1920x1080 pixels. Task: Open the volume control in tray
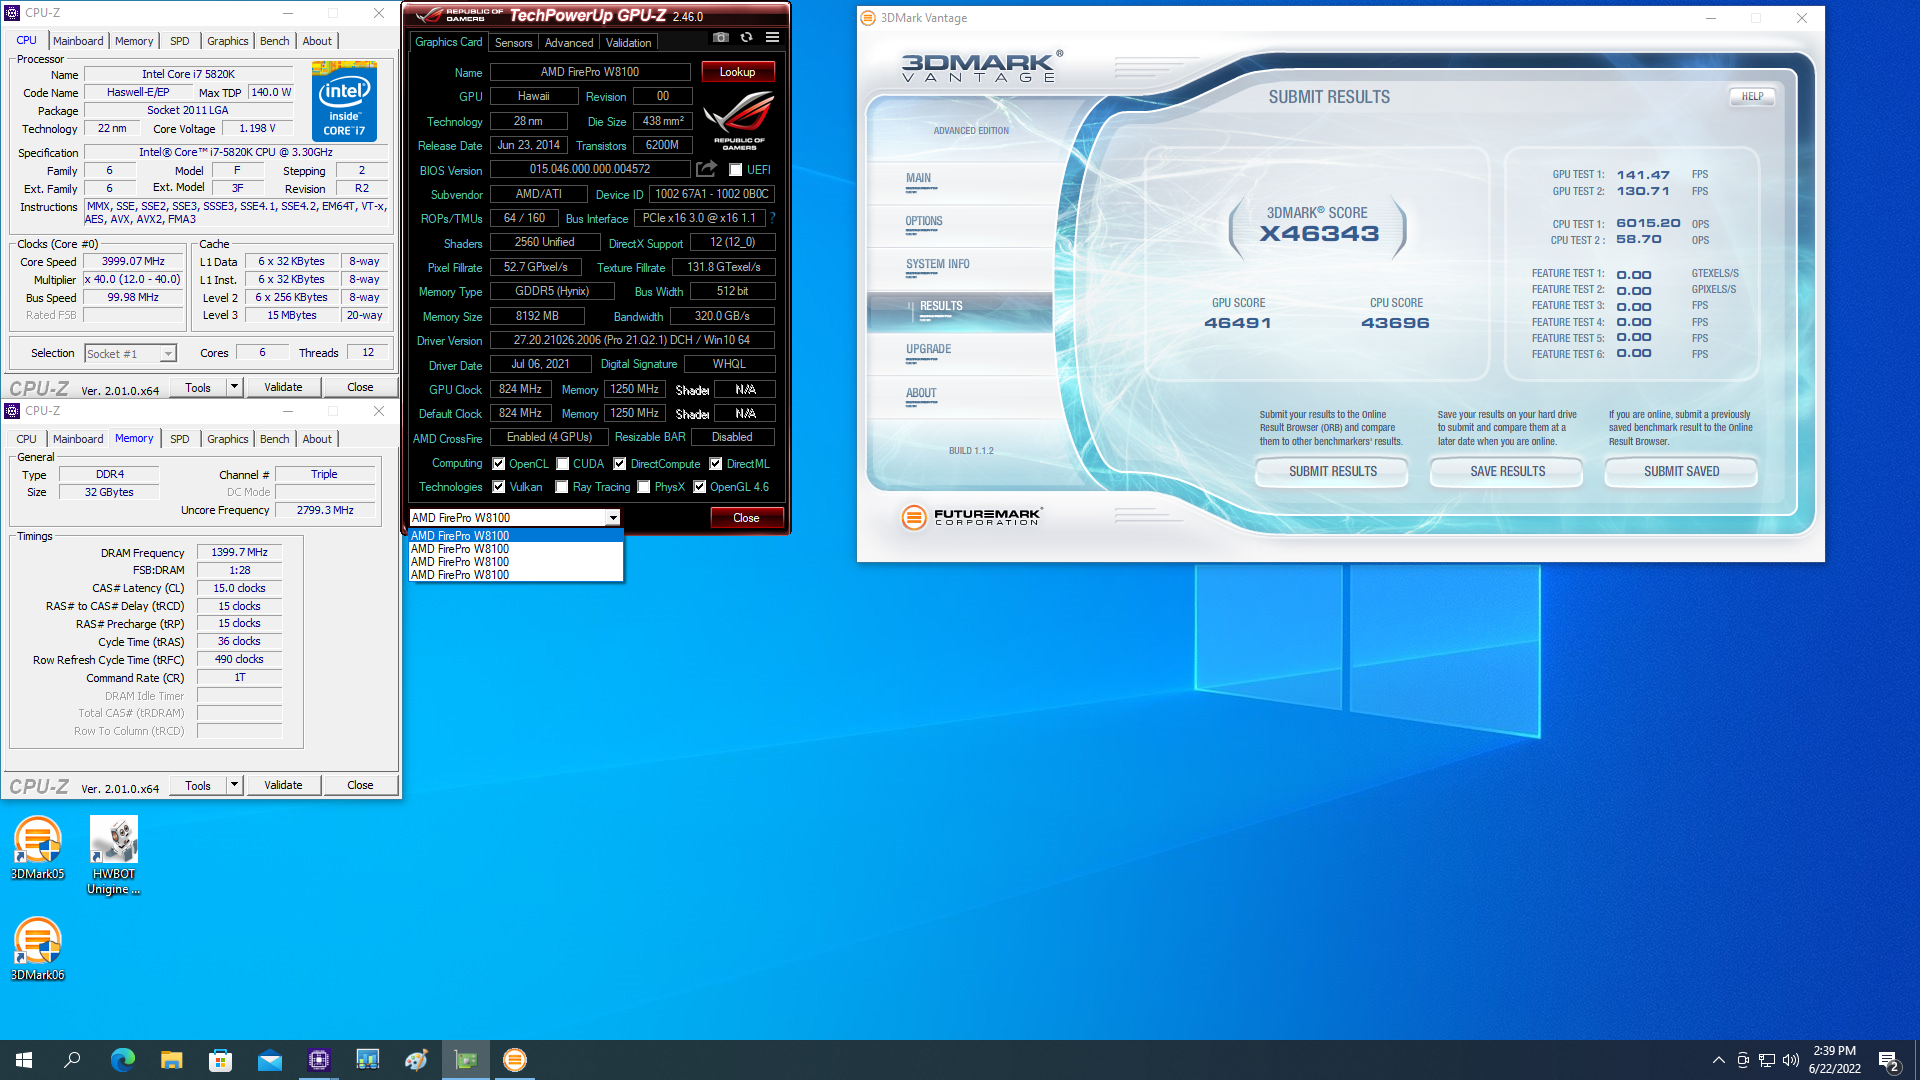pos(1791,1060)
